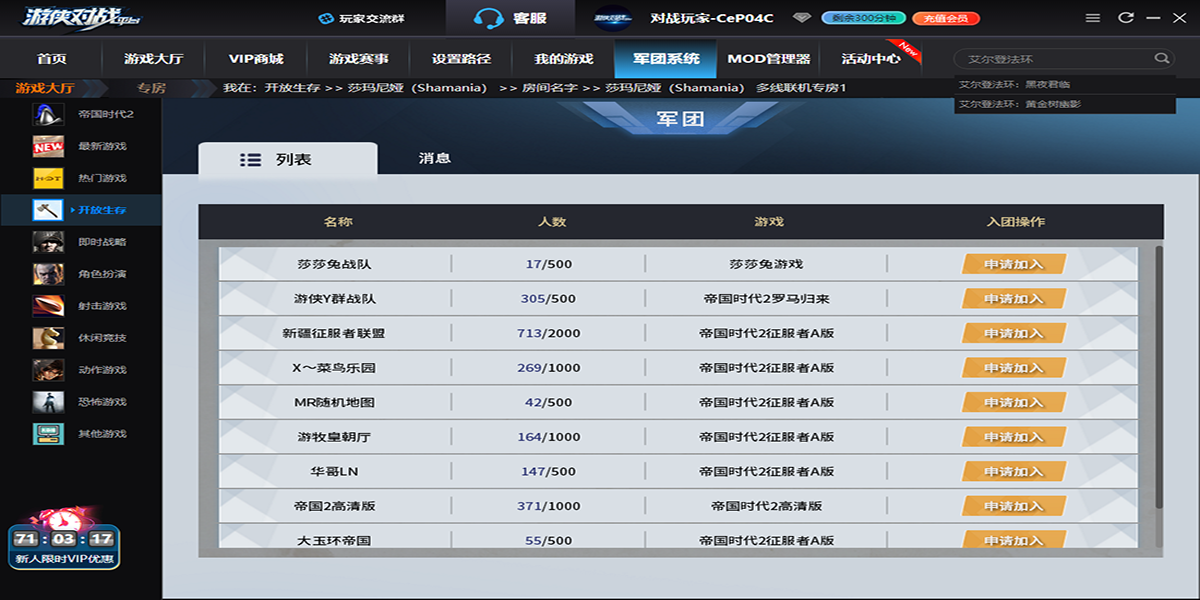Click member count 713/2000

(548, 333)
